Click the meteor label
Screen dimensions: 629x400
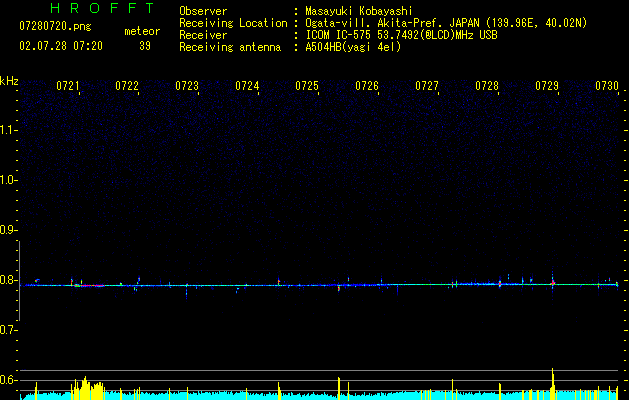(142, 31)
